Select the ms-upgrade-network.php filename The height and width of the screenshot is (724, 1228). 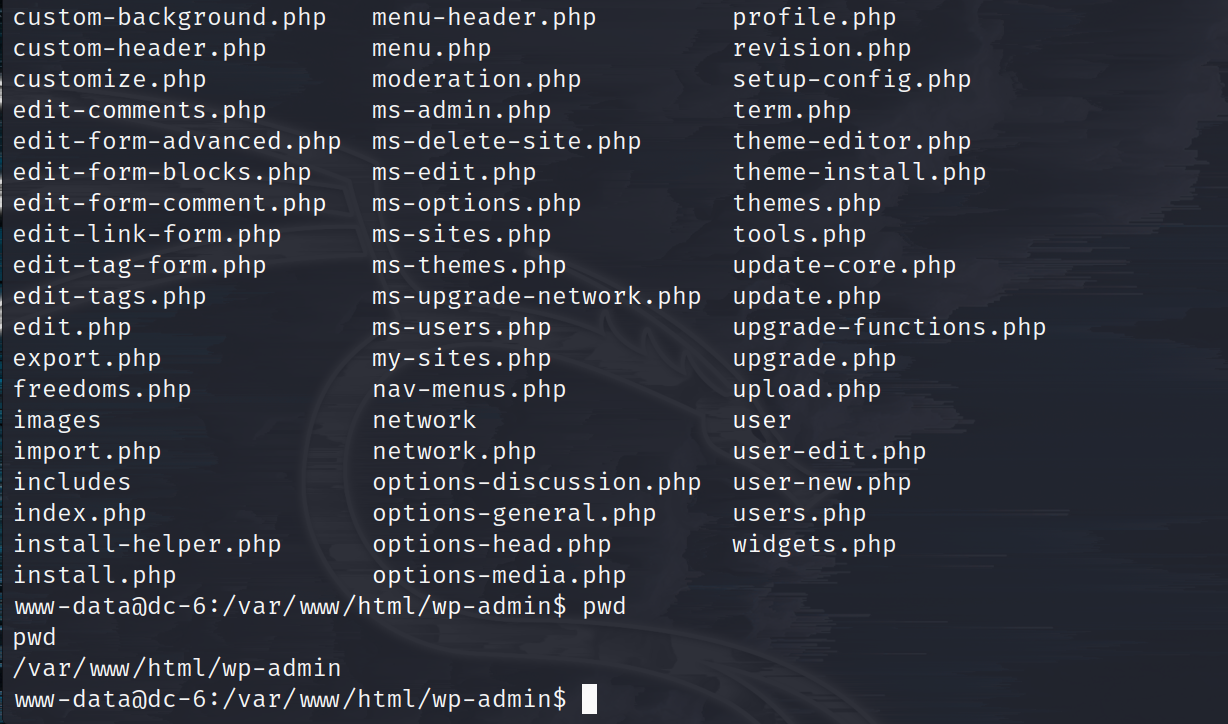coord(536,297)
